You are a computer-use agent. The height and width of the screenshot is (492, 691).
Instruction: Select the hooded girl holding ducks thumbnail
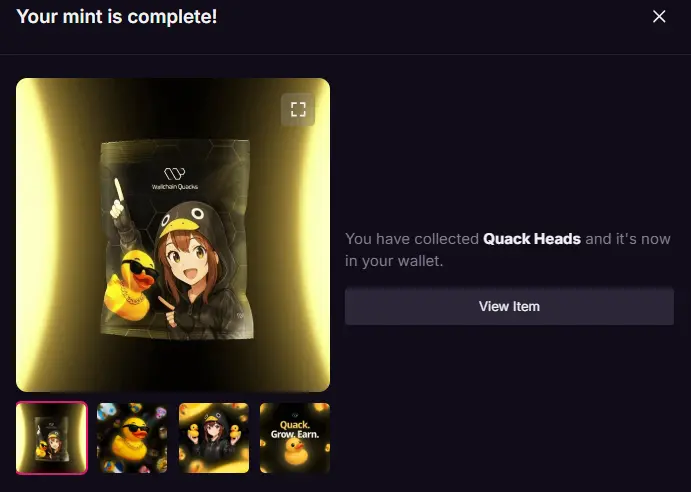click(x=214, y=438)
